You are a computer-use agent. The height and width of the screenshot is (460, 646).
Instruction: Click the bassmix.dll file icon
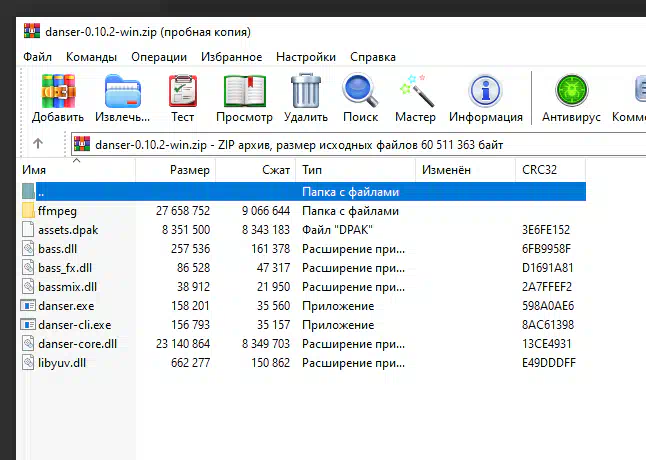28,286
